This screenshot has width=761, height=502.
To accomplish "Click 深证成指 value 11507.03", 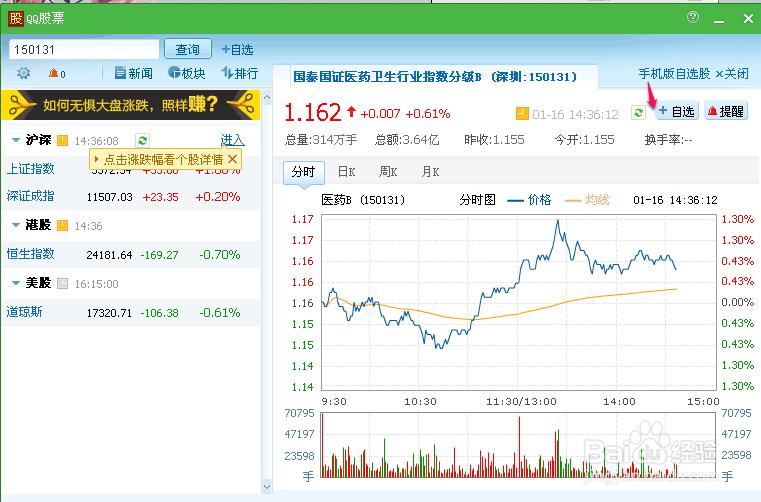I will [109, 197].
